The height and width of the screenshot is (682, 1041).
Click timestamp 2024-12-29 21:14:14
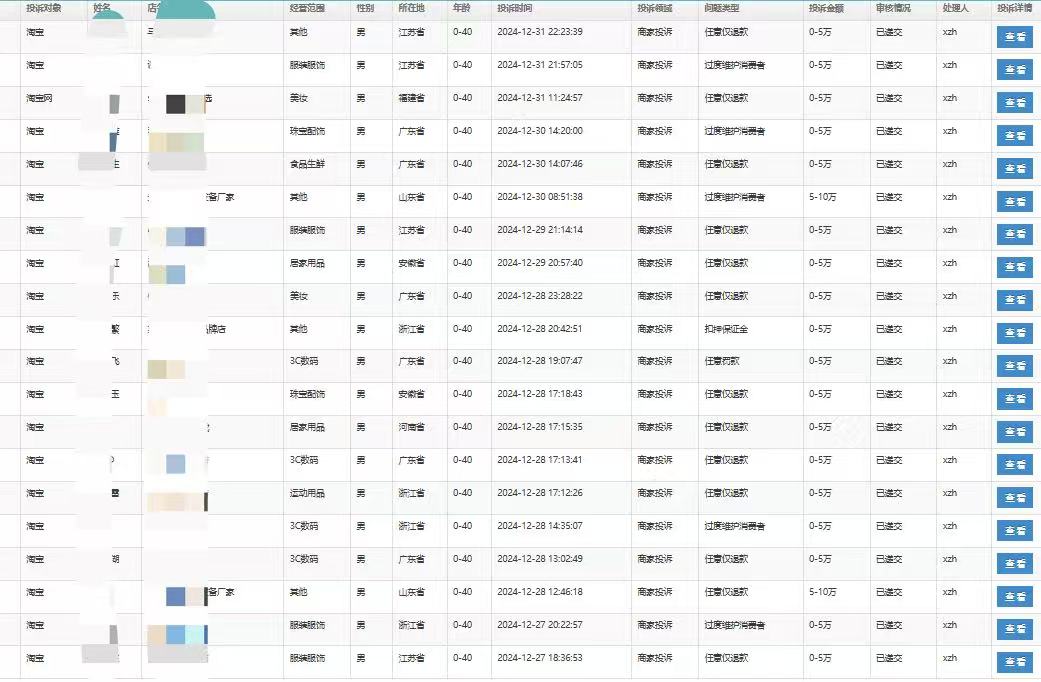(540, 230)
